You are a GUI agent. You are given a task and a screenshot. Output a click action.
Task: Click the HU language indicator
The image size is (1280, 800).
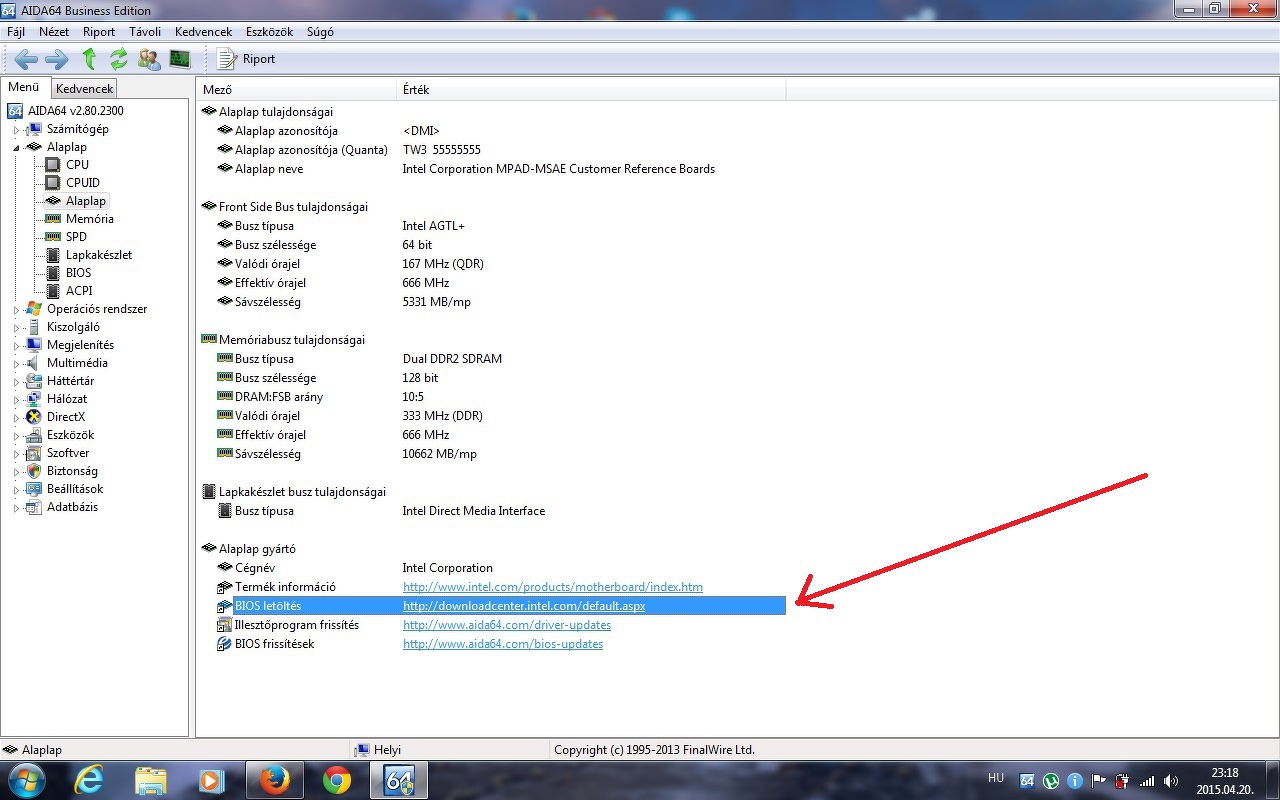pyautogui.click(x=996, y=778)
